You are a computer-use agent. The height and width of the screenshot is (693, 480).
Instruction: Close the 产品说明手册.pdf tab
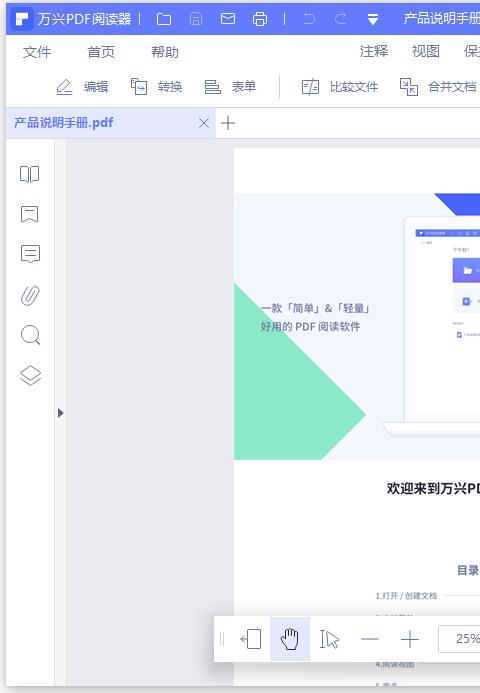click(x=204, y=123)
